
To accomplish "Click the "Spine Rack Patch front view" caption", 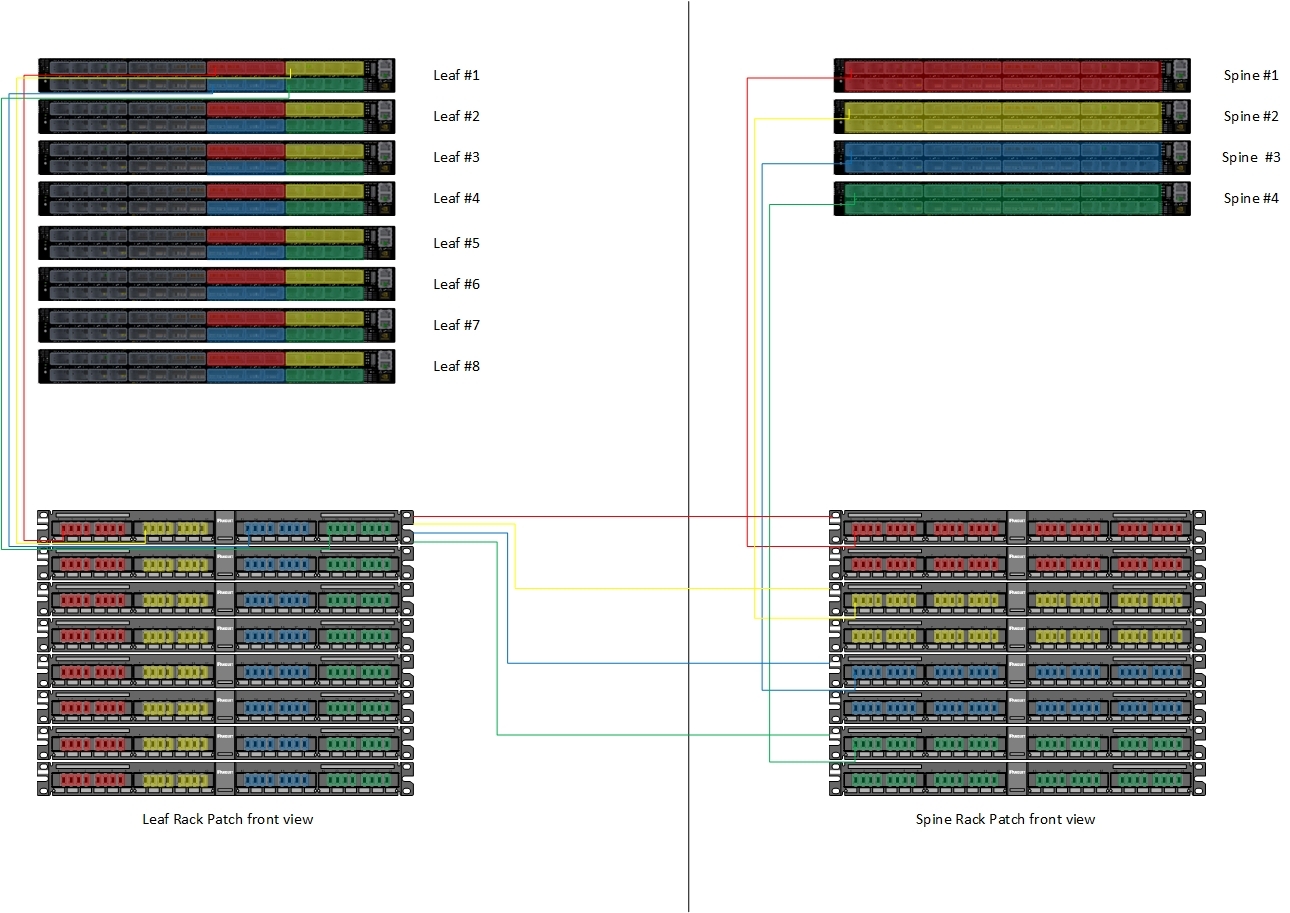I will [x=1005, y=819].
